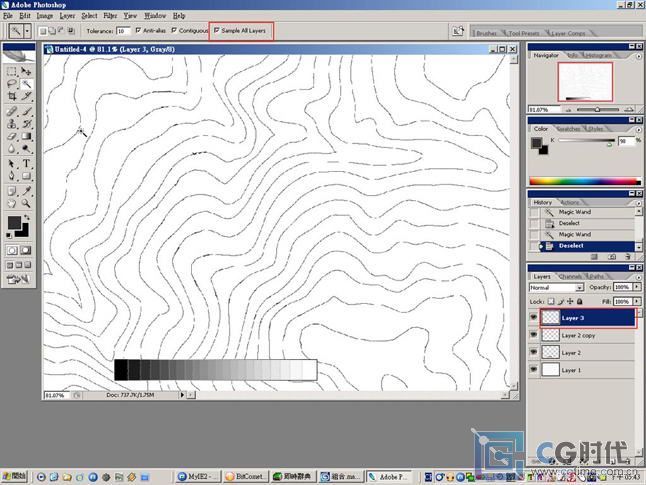
Task: Open the Navigator panel flyout menu
Action: point(639,56)
